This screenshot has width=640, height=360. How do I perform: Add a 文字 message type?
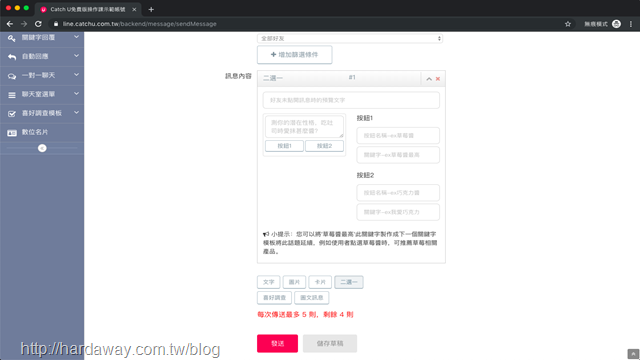(269, 282)
